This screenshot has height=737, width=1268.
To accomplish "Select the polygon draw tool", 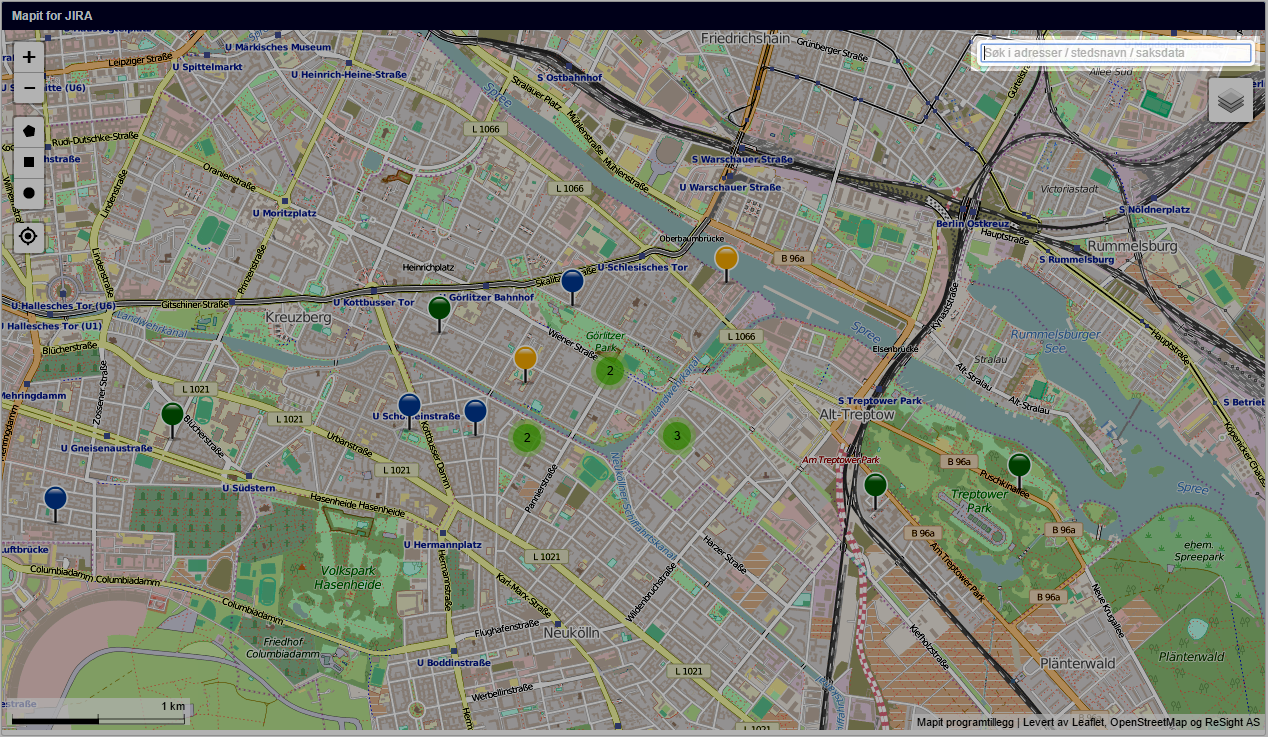I will (29, 131).
